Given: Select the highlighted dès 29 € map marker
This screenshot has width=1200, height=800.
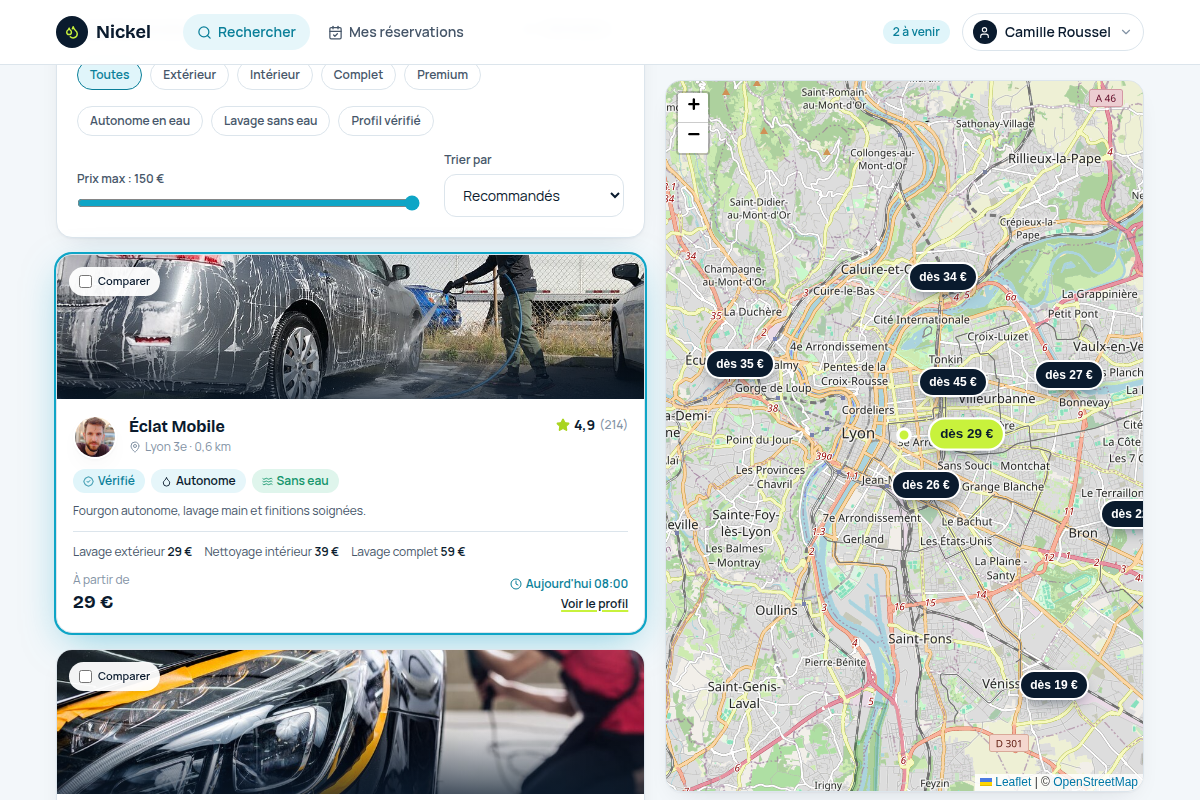Looking at the screenshot, I should [966, 434].
